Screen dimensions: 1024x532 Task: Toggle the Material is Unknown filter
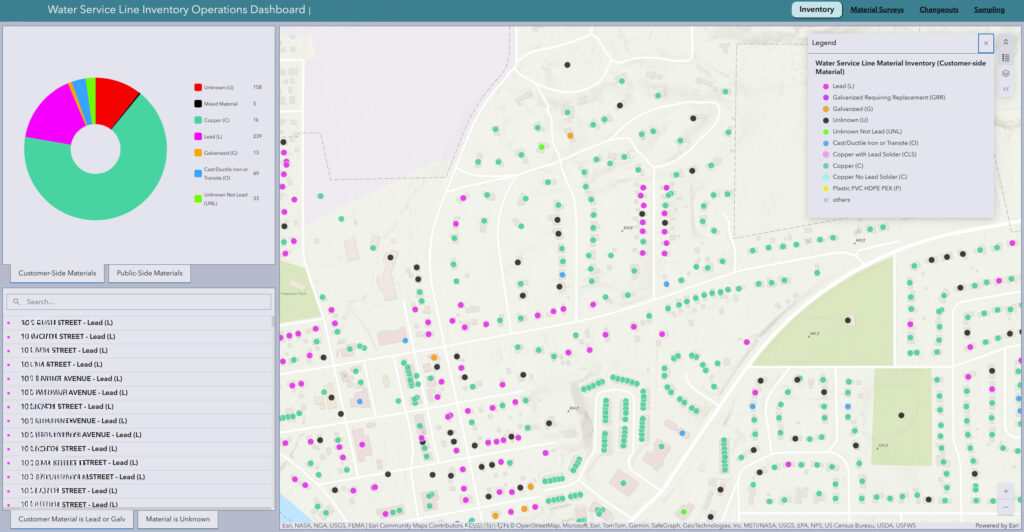pos(177,520)
